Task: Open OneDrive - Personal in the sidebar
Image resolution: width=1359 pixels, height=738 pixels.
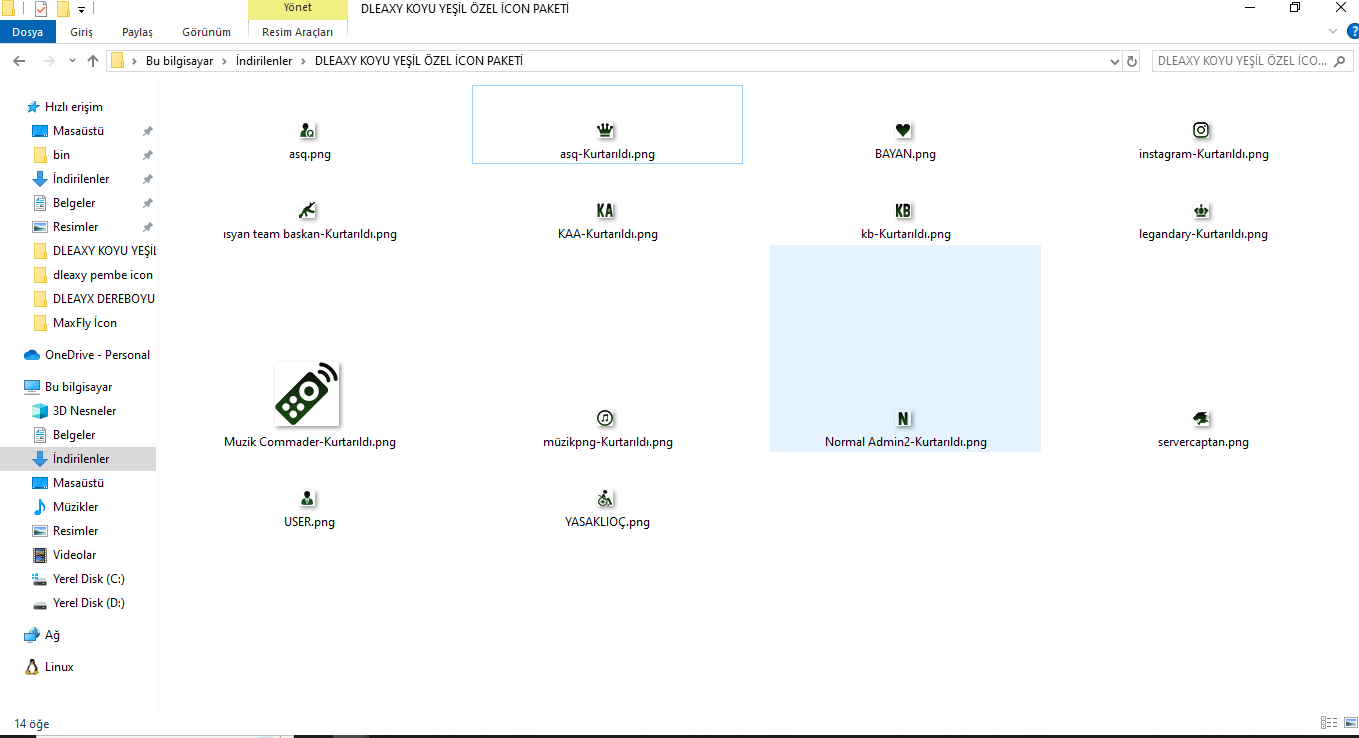Action: pos(97,355)
